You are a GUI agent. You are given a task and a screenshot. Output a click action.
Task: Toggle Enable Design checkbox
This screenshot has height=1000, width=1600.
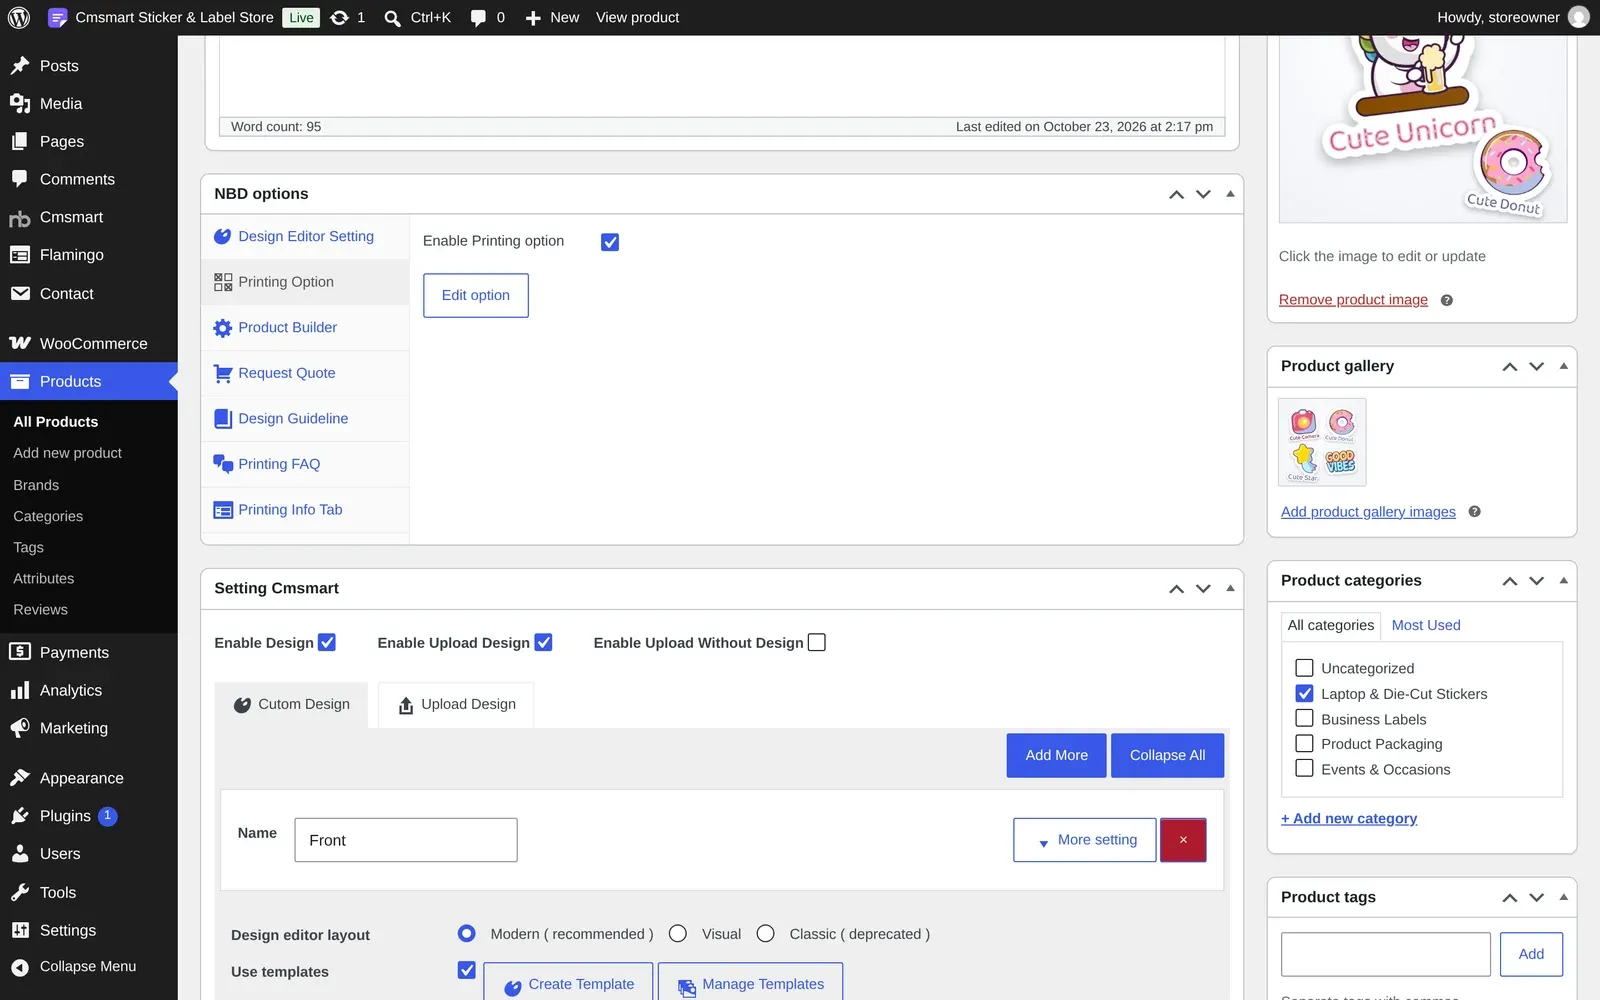(x=327, y=642)
